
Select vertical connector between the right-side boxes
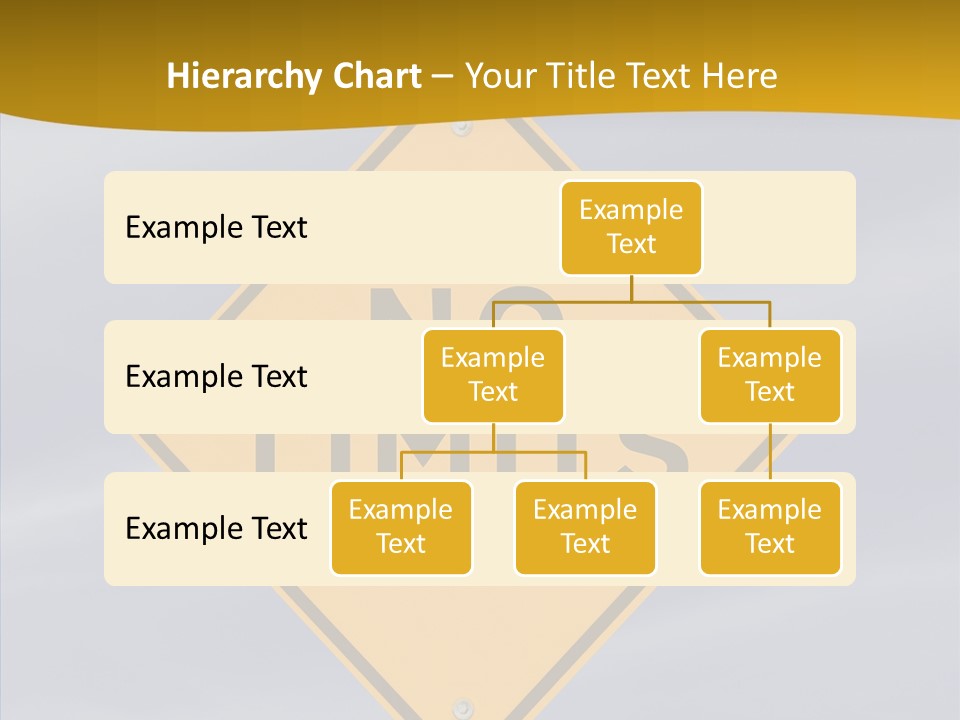tap(770, 451)
